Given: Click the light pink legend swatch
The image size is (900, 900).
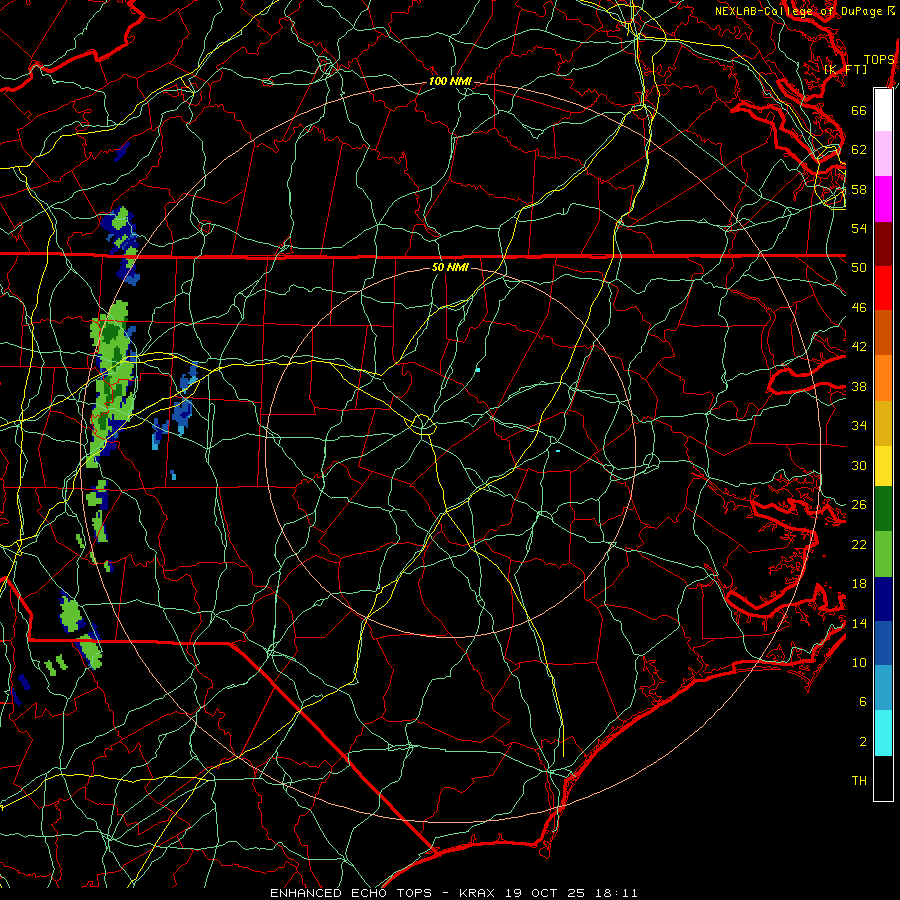Looking at the screenshot, I should 883,154.
